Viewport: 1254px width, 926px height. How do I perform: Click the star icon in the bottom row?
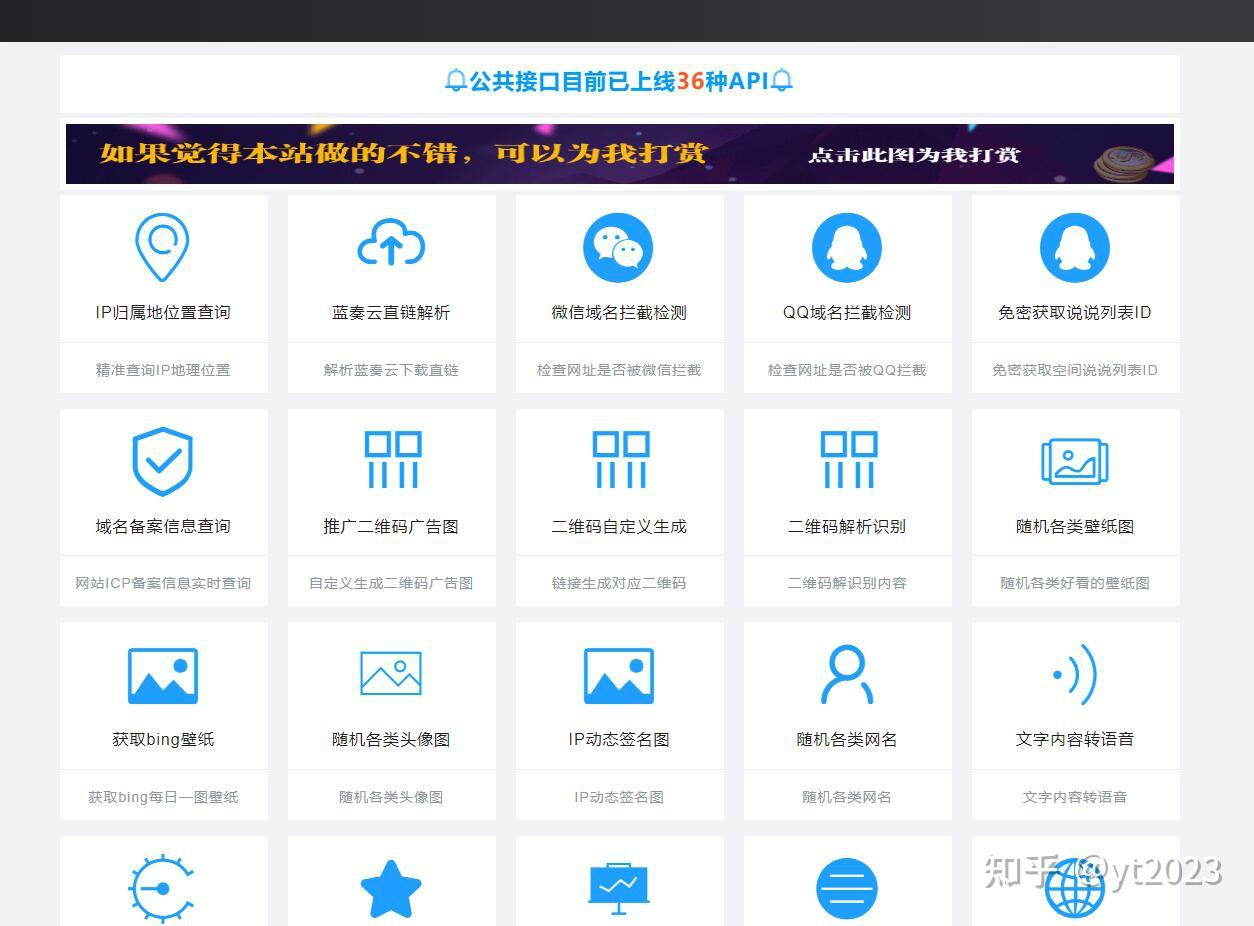pyautogui.click(x=391, y=886)
